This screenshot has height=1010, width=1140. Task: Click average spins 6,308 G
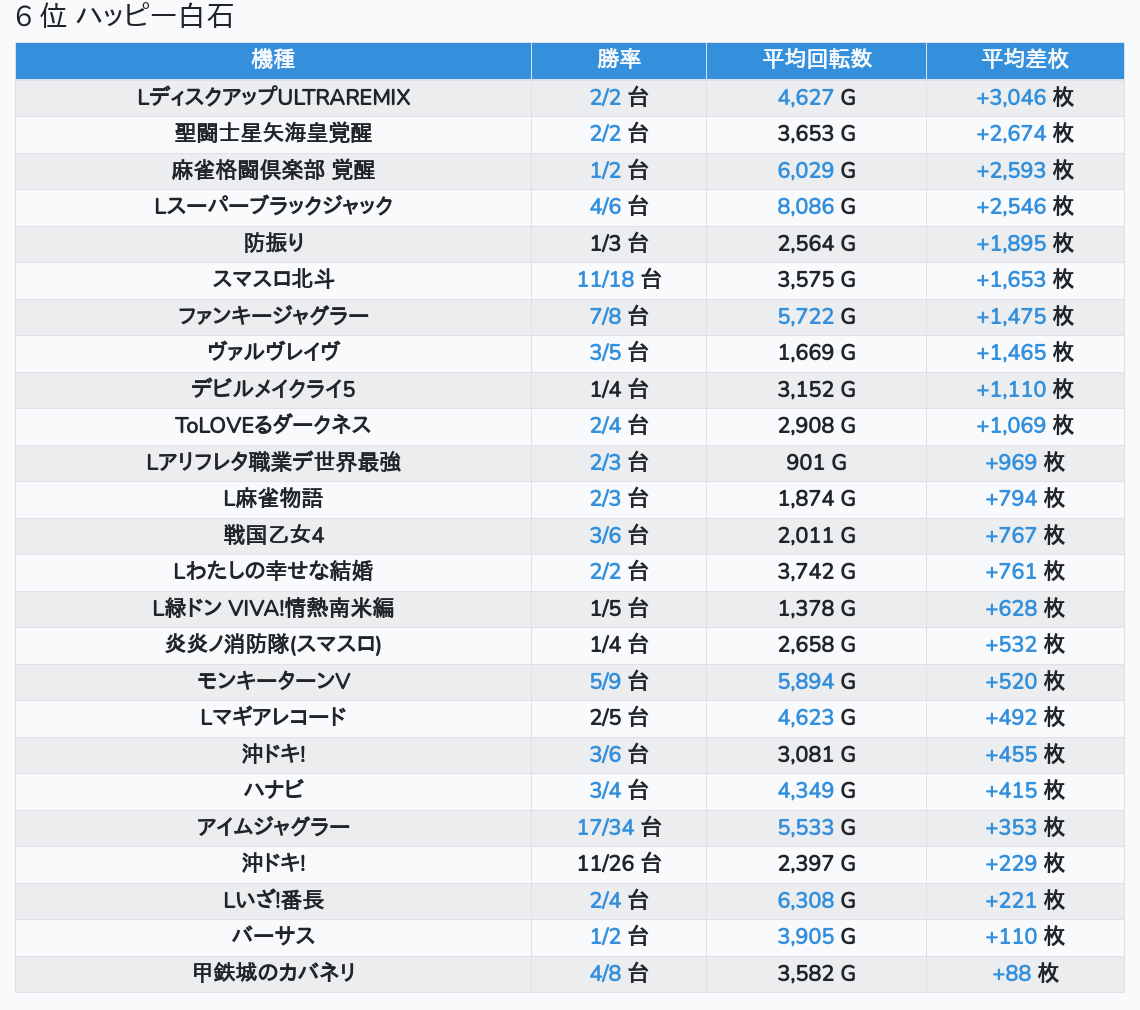pyautogui.click(x=816, y=900)
